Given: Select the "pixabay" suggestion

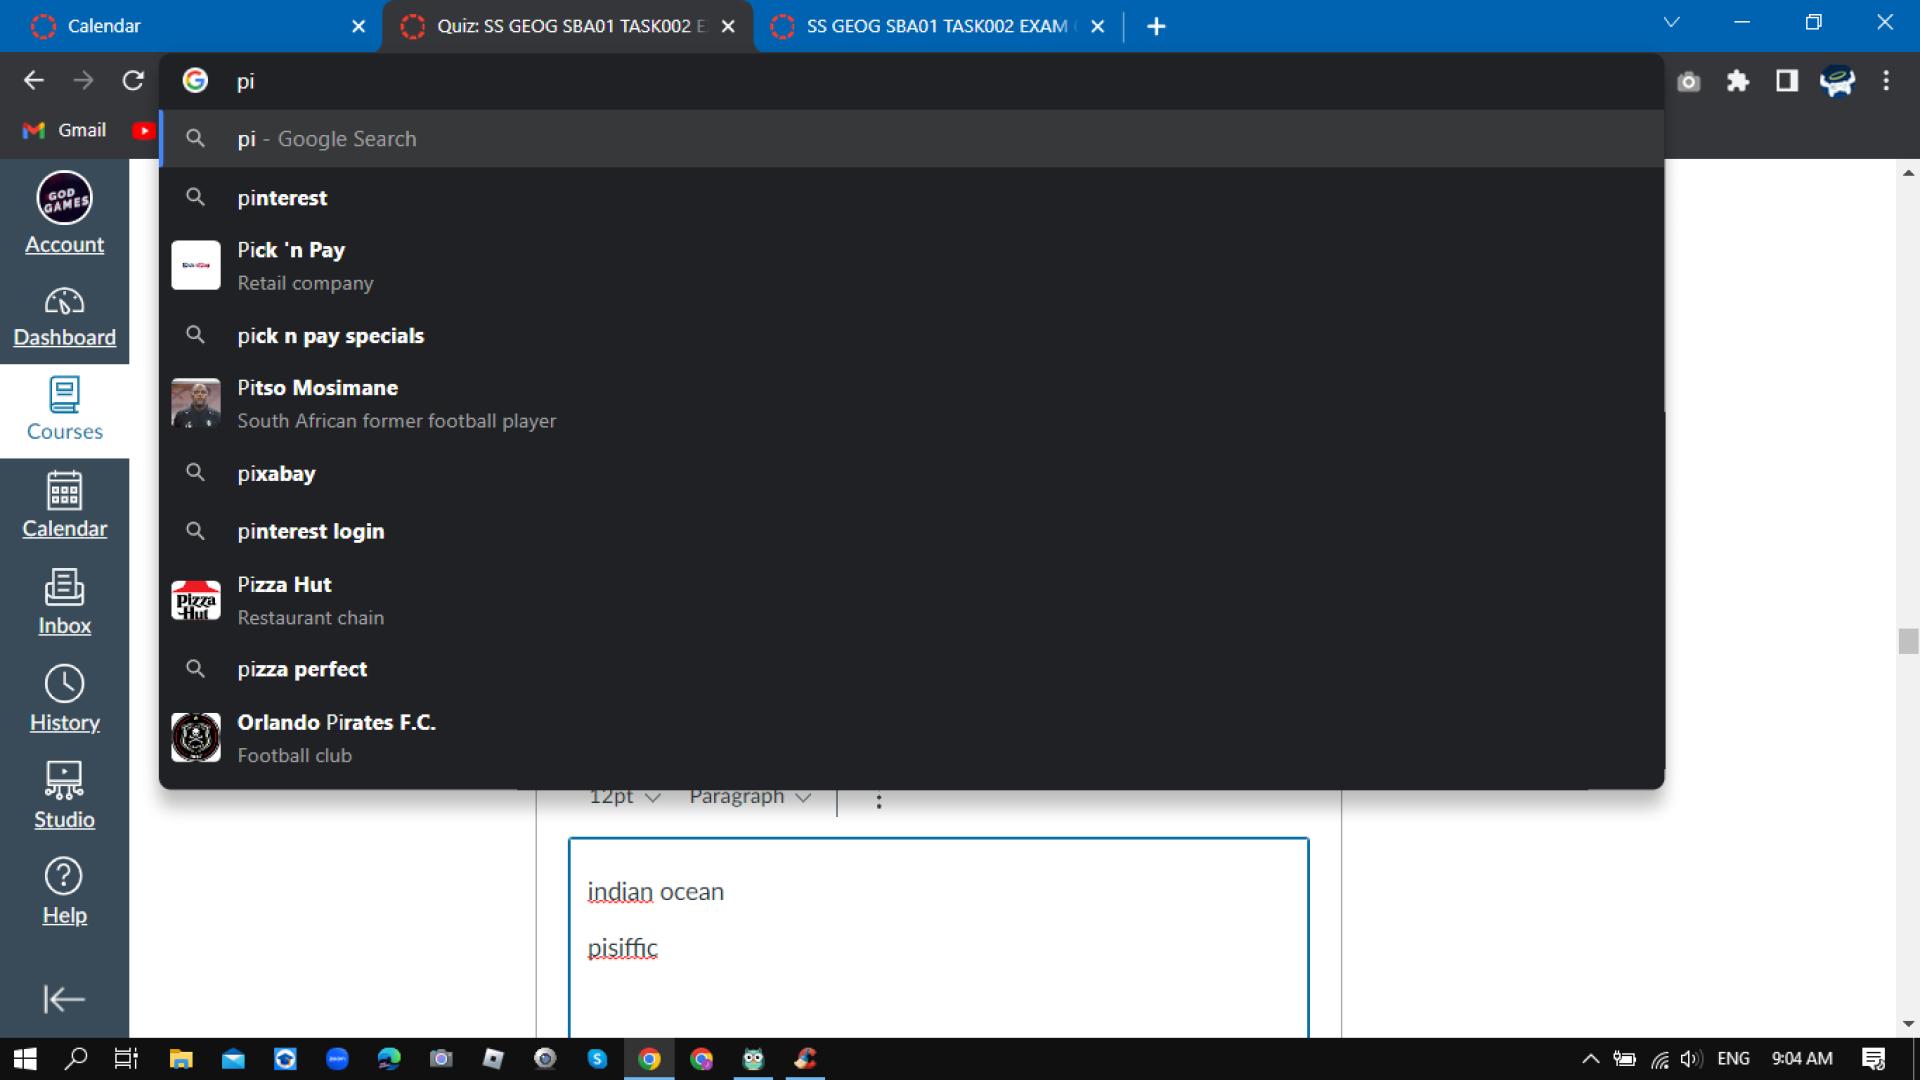Looking at the screenshot, I should point(911,474).
